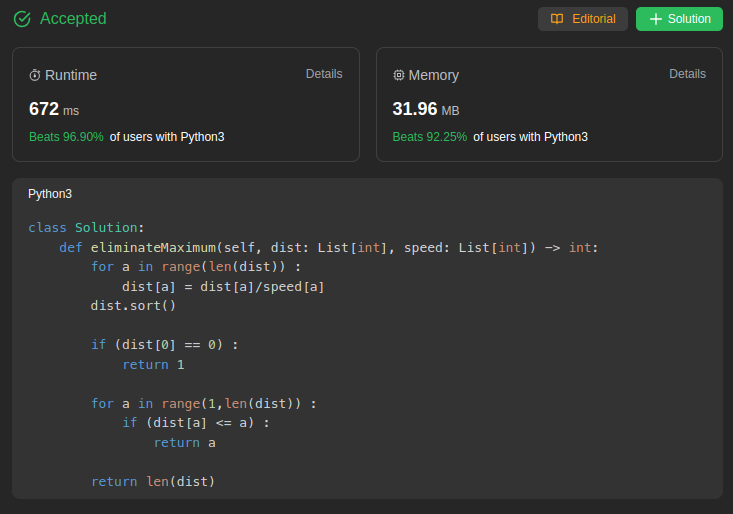
Task: Click the chip icon beside Memory
Action: (x=399, y=75)
